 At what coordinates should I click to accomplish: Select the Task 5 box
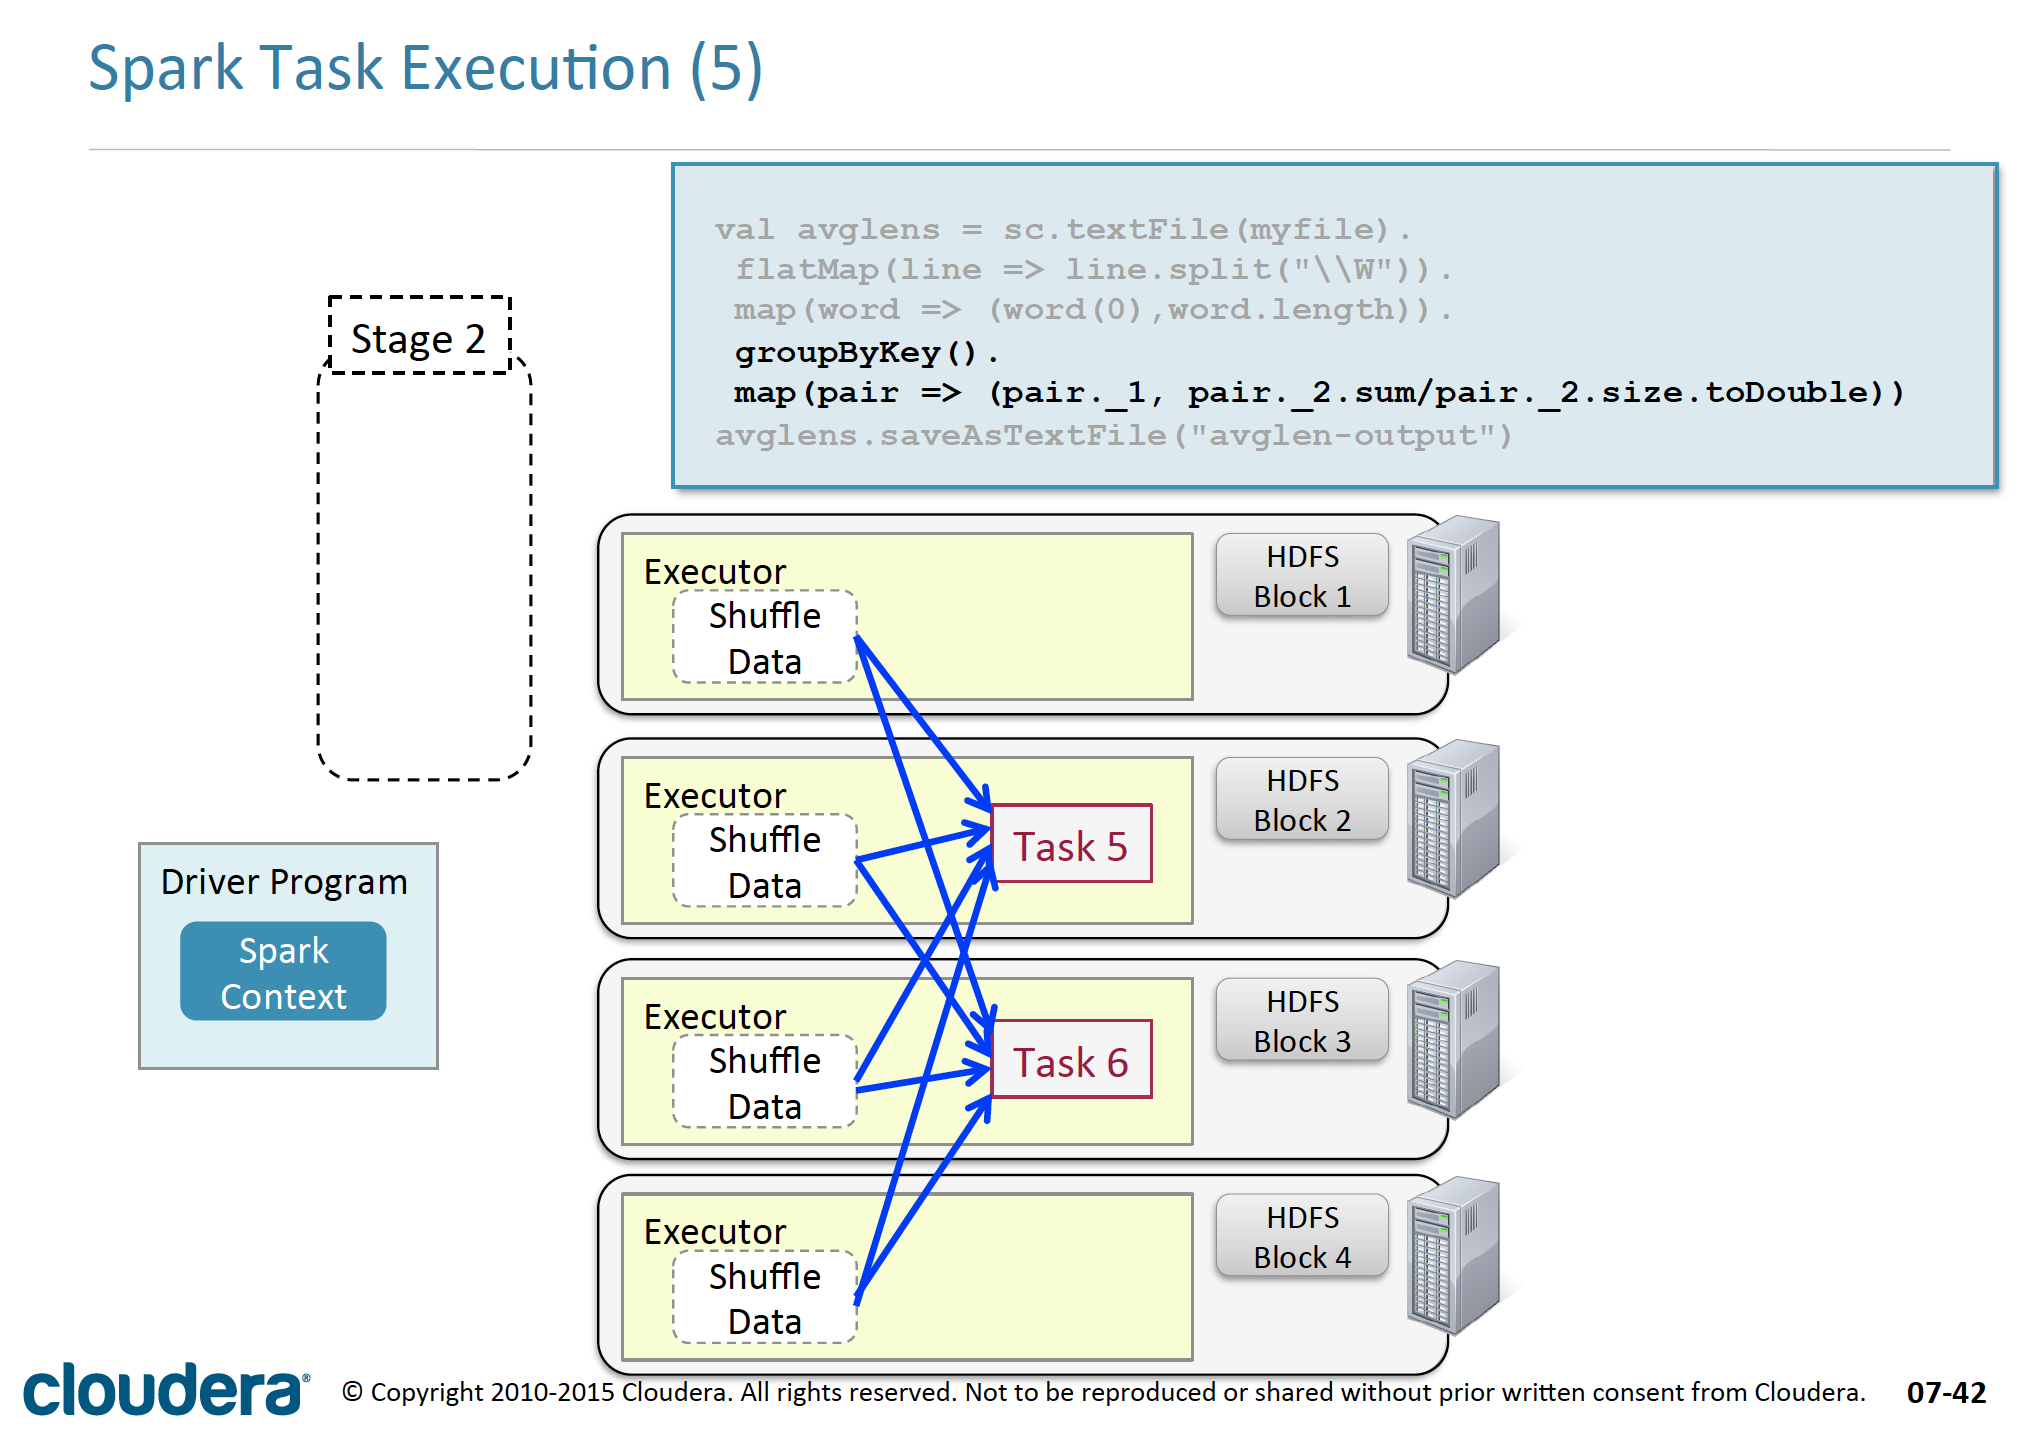1071,845
